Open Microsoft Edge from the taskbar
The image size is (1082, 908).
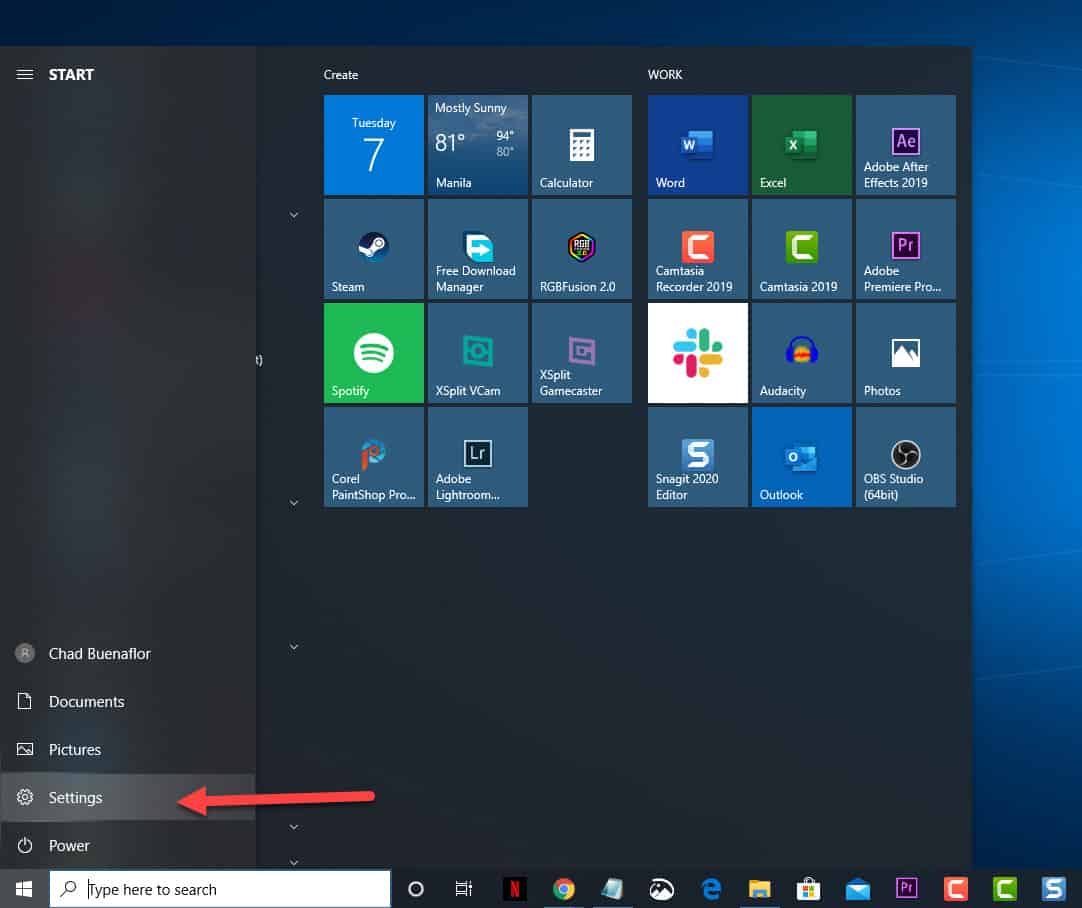[x=711, y=889]
